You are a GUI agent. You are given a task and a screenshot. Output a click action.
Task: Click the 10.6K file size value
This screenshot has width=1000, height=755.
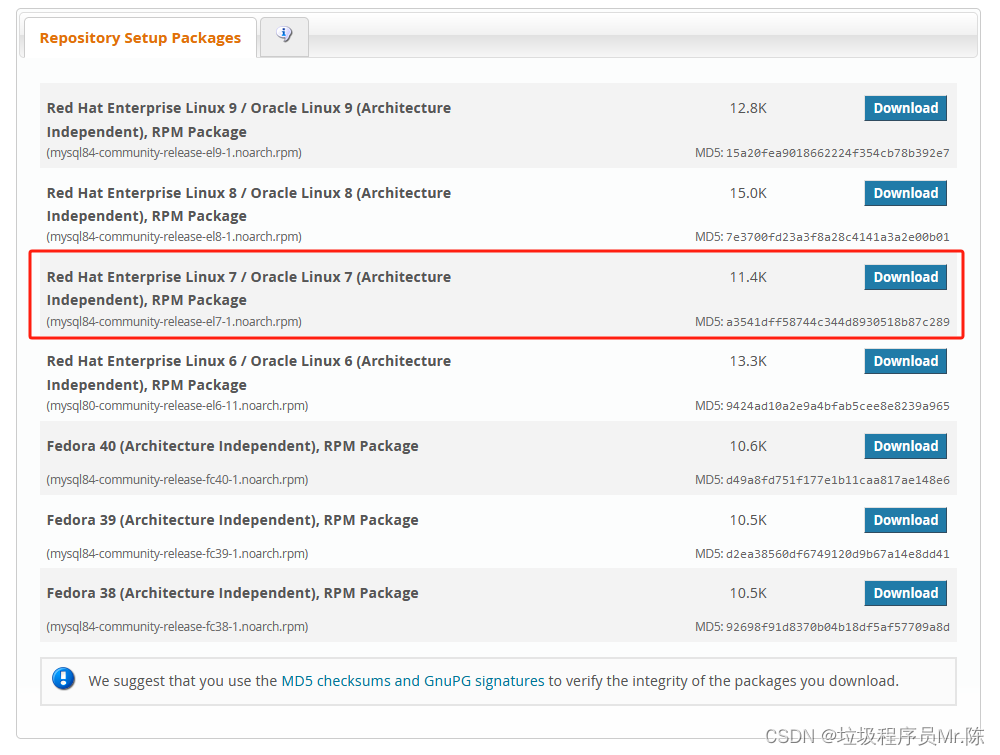(x=748, y=446)
